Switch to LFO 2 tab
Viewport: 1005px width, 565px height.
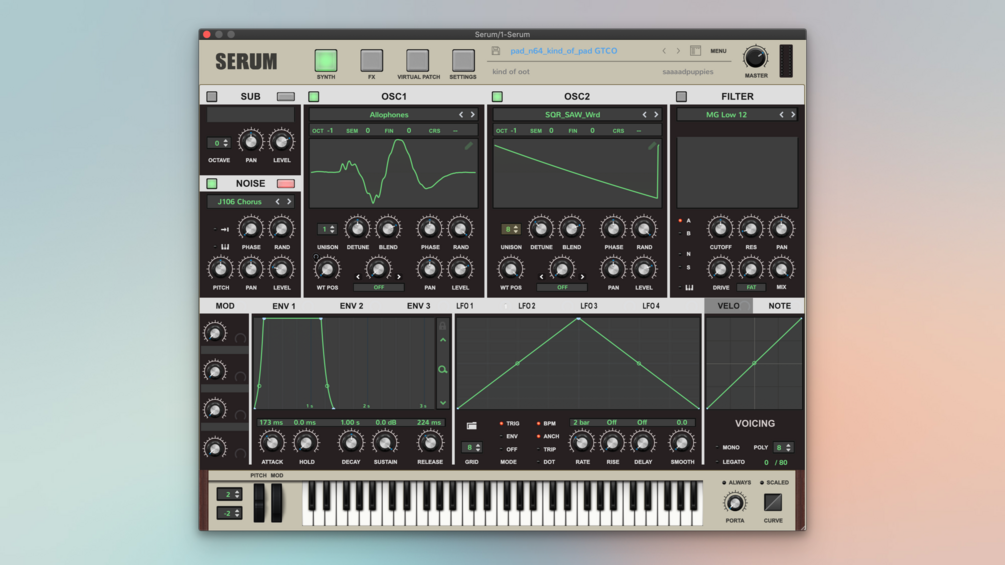click(x=527, y=306)
